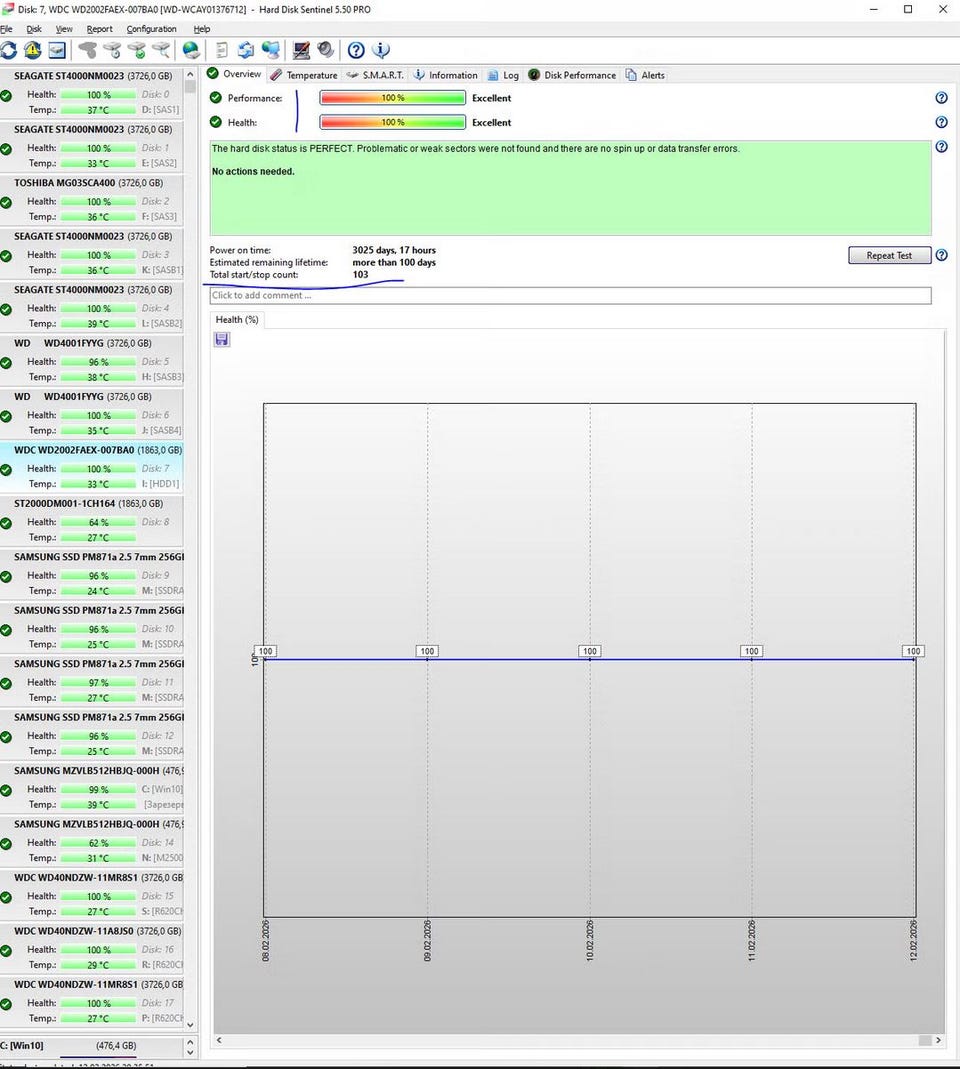960x1069 pixels.
Task: Click help icon next to Repeat Test
Action: pyautogui.click(x=941, y=255)
